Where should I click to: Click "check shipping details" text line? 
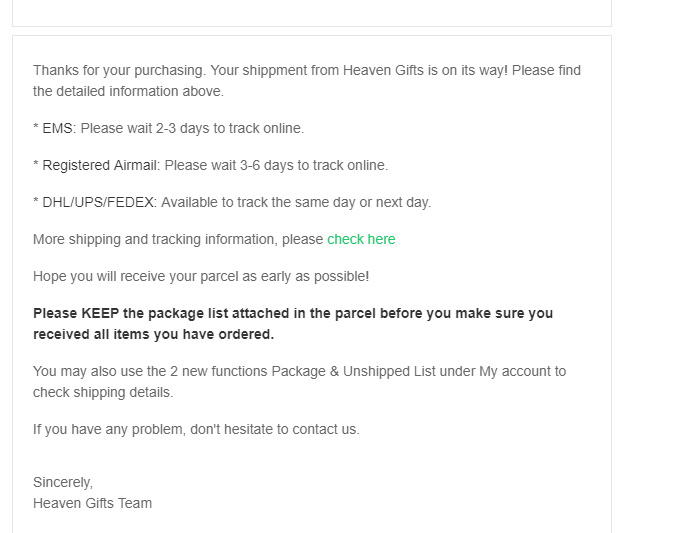point(103,392)
